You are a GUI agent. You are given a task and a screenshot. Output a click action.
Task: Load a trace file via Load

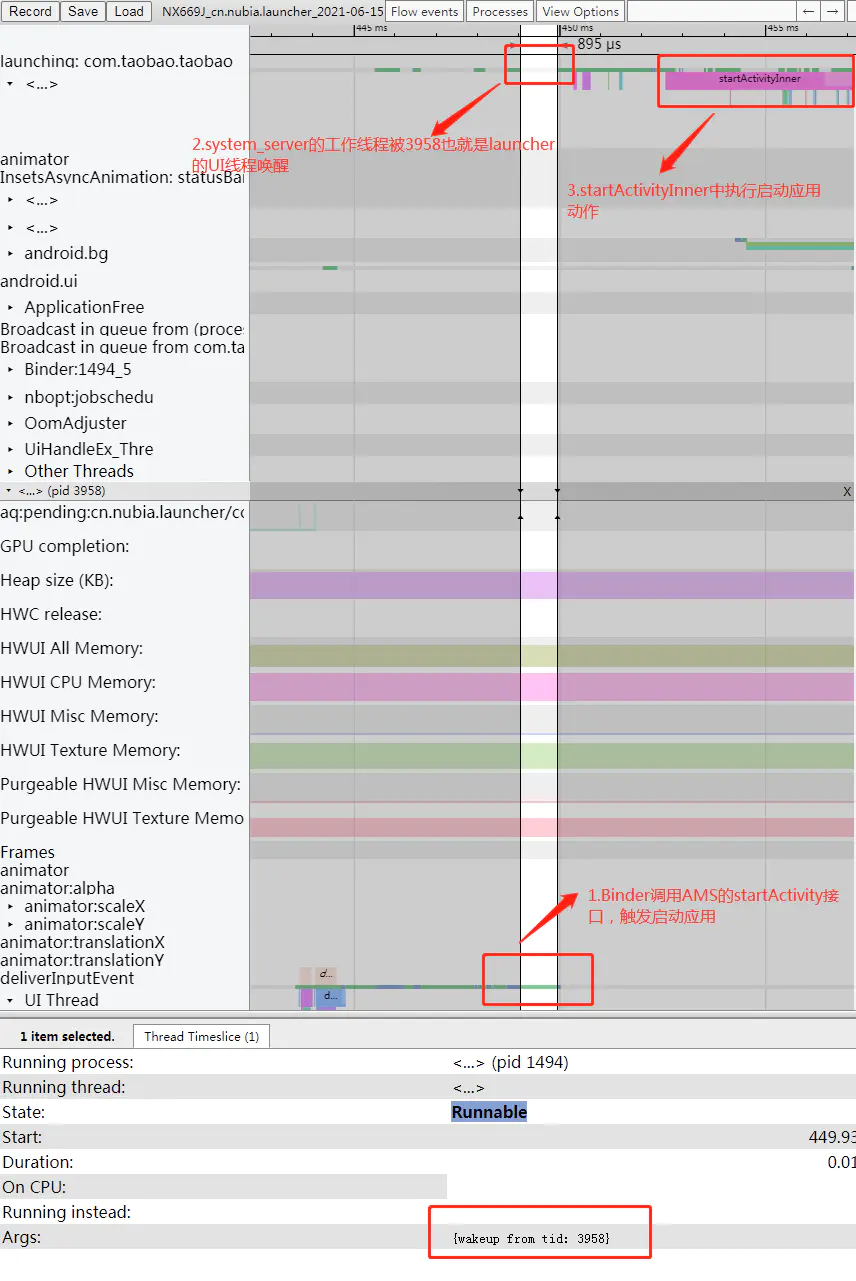pyautogui.click(x=129, y=12)
